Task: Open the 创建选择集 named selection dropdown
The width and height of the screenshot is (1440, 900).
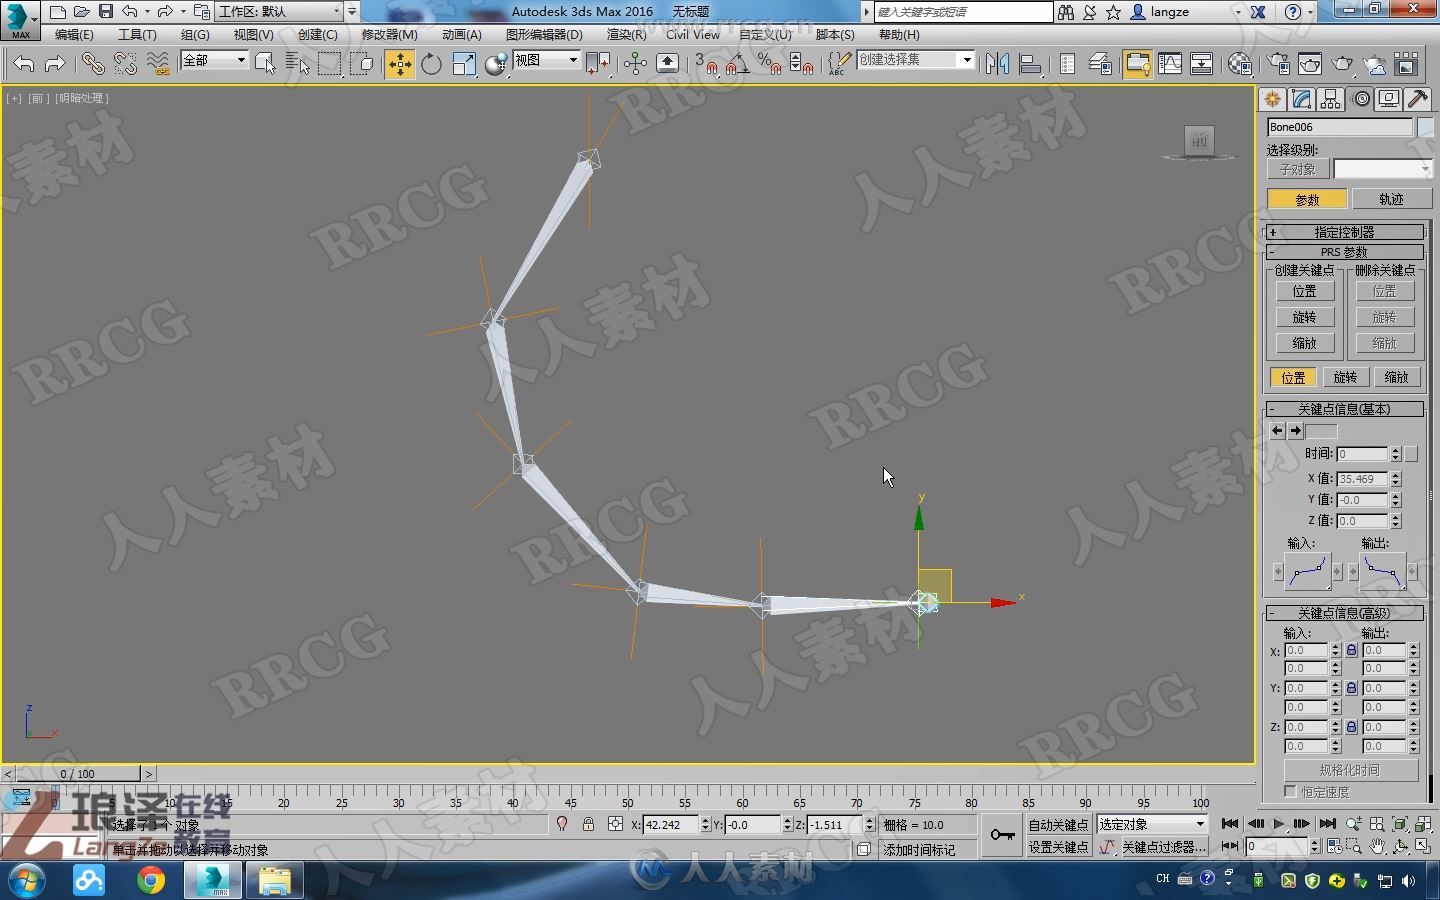Action: (915, 60)
